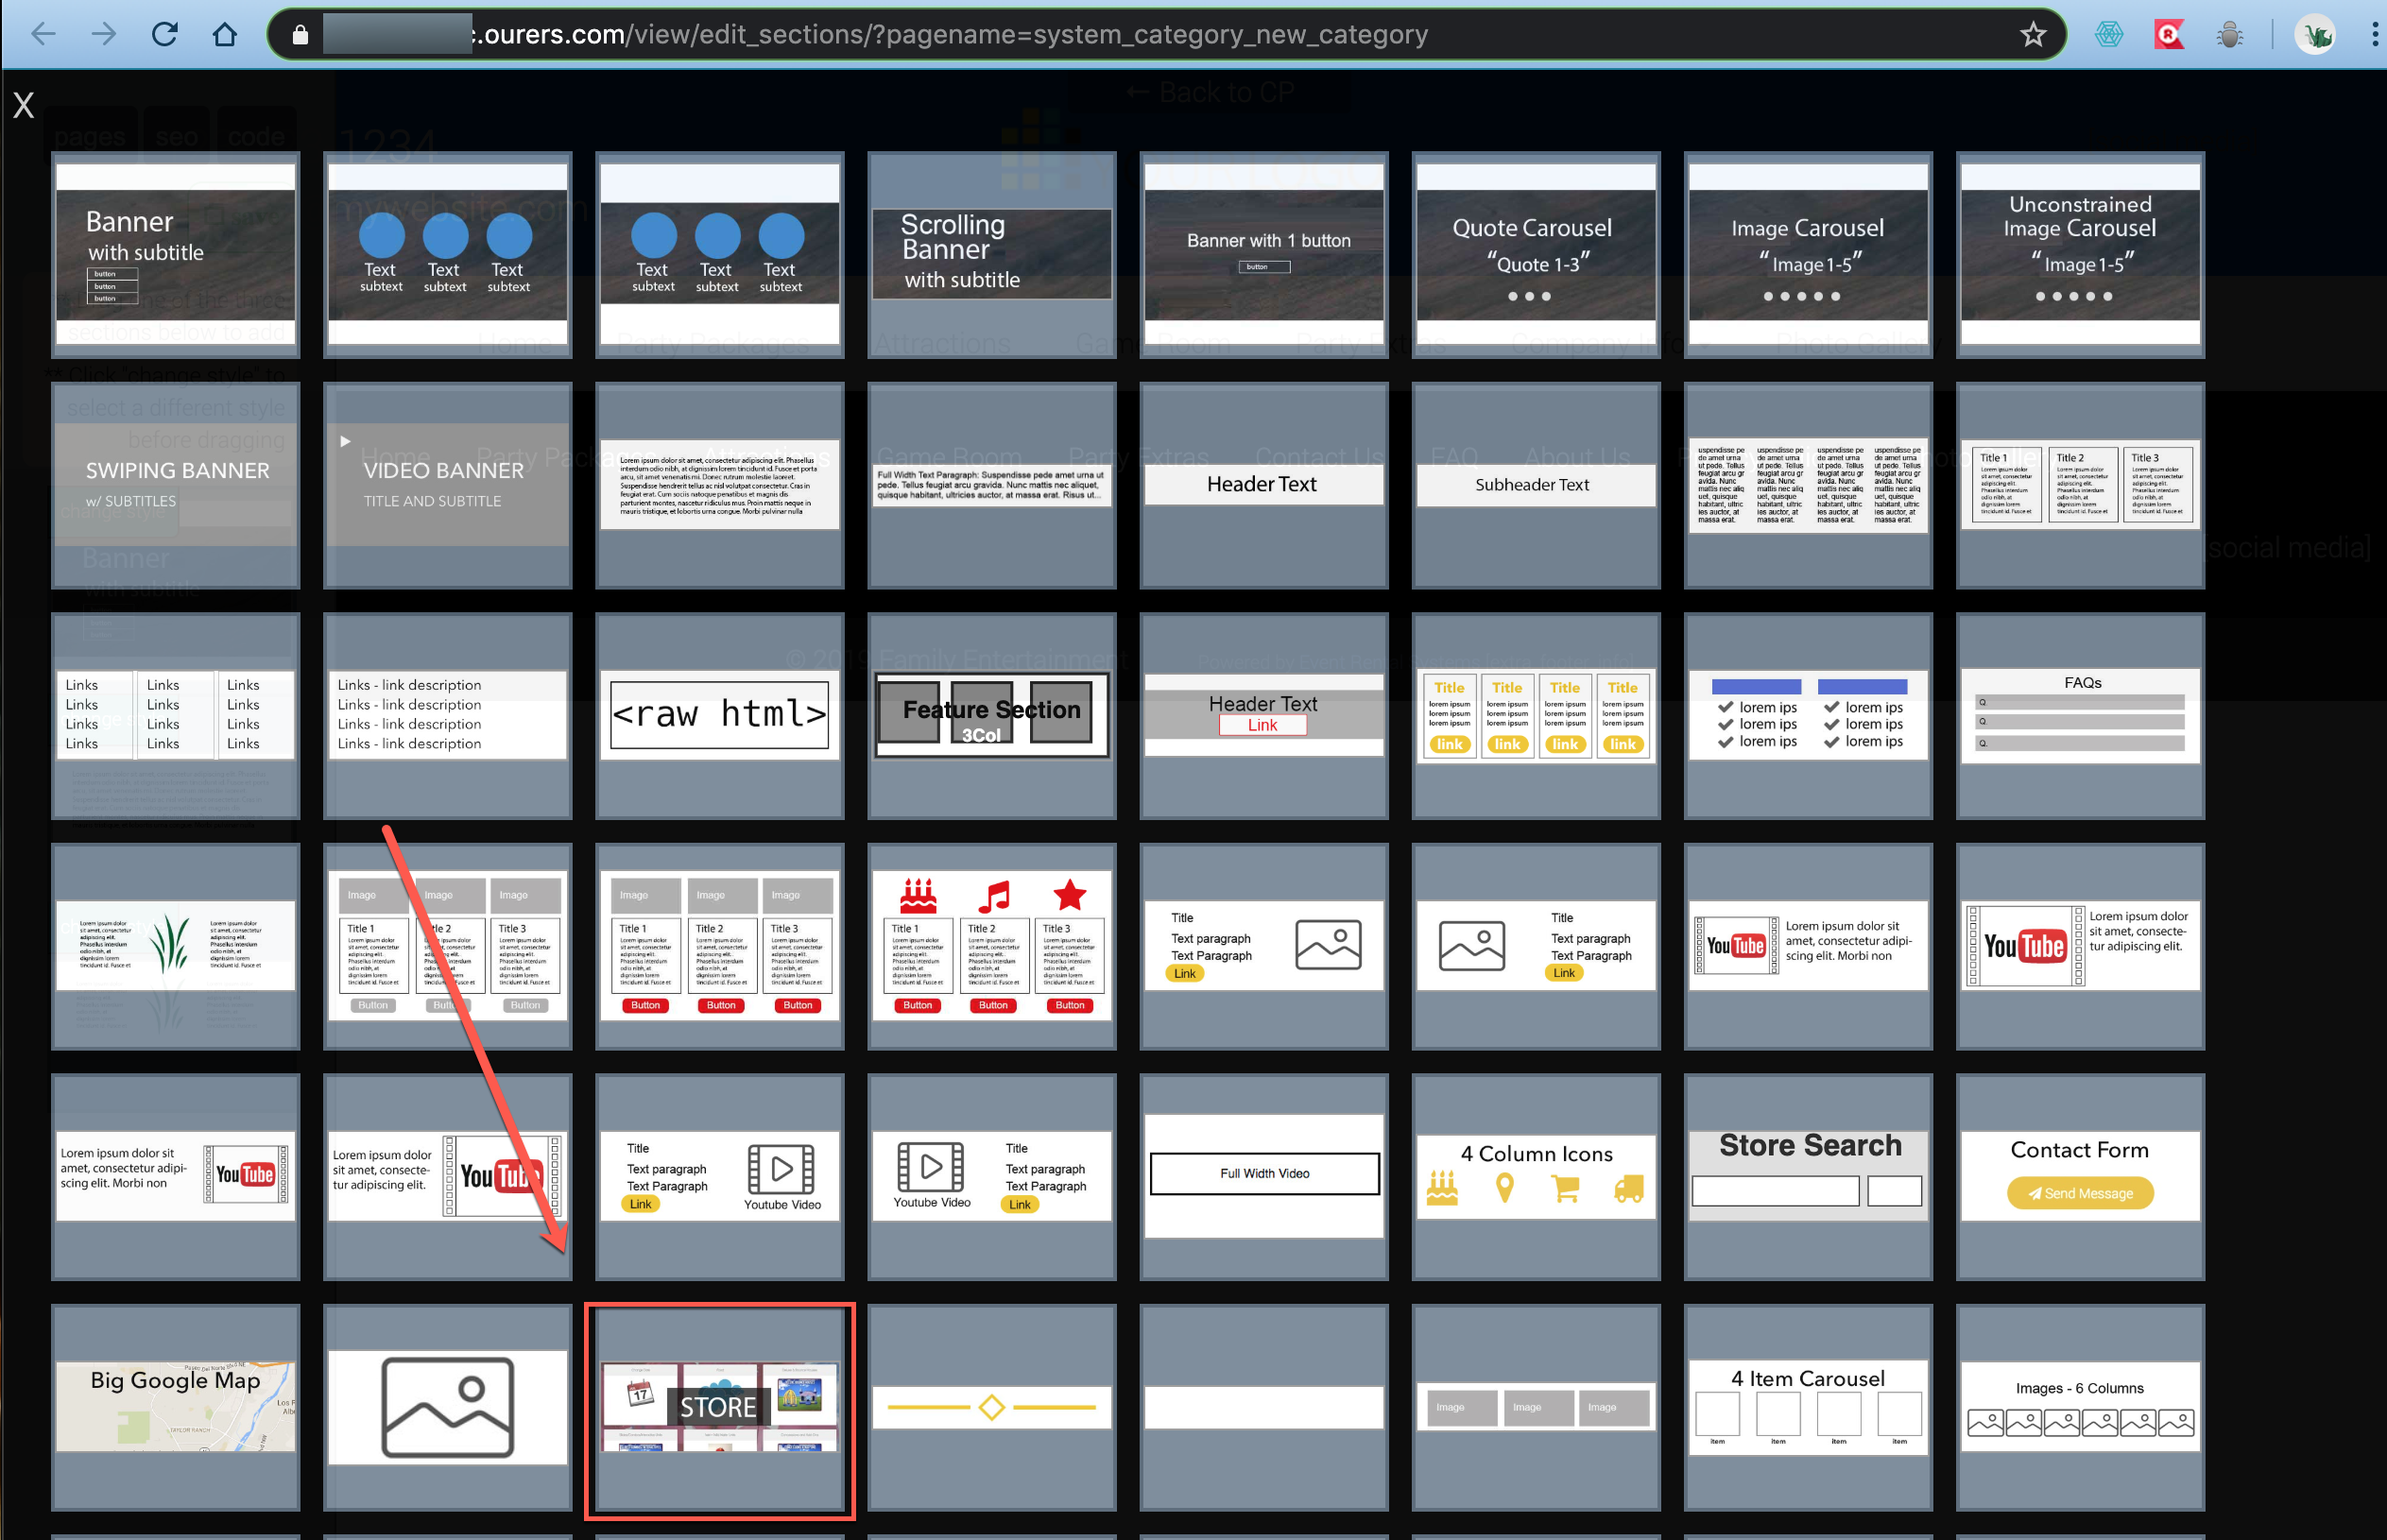This screenshot has width=2387, height=1540.
Task: Select the lorem ips checklist section
Action: point(1808,716)
